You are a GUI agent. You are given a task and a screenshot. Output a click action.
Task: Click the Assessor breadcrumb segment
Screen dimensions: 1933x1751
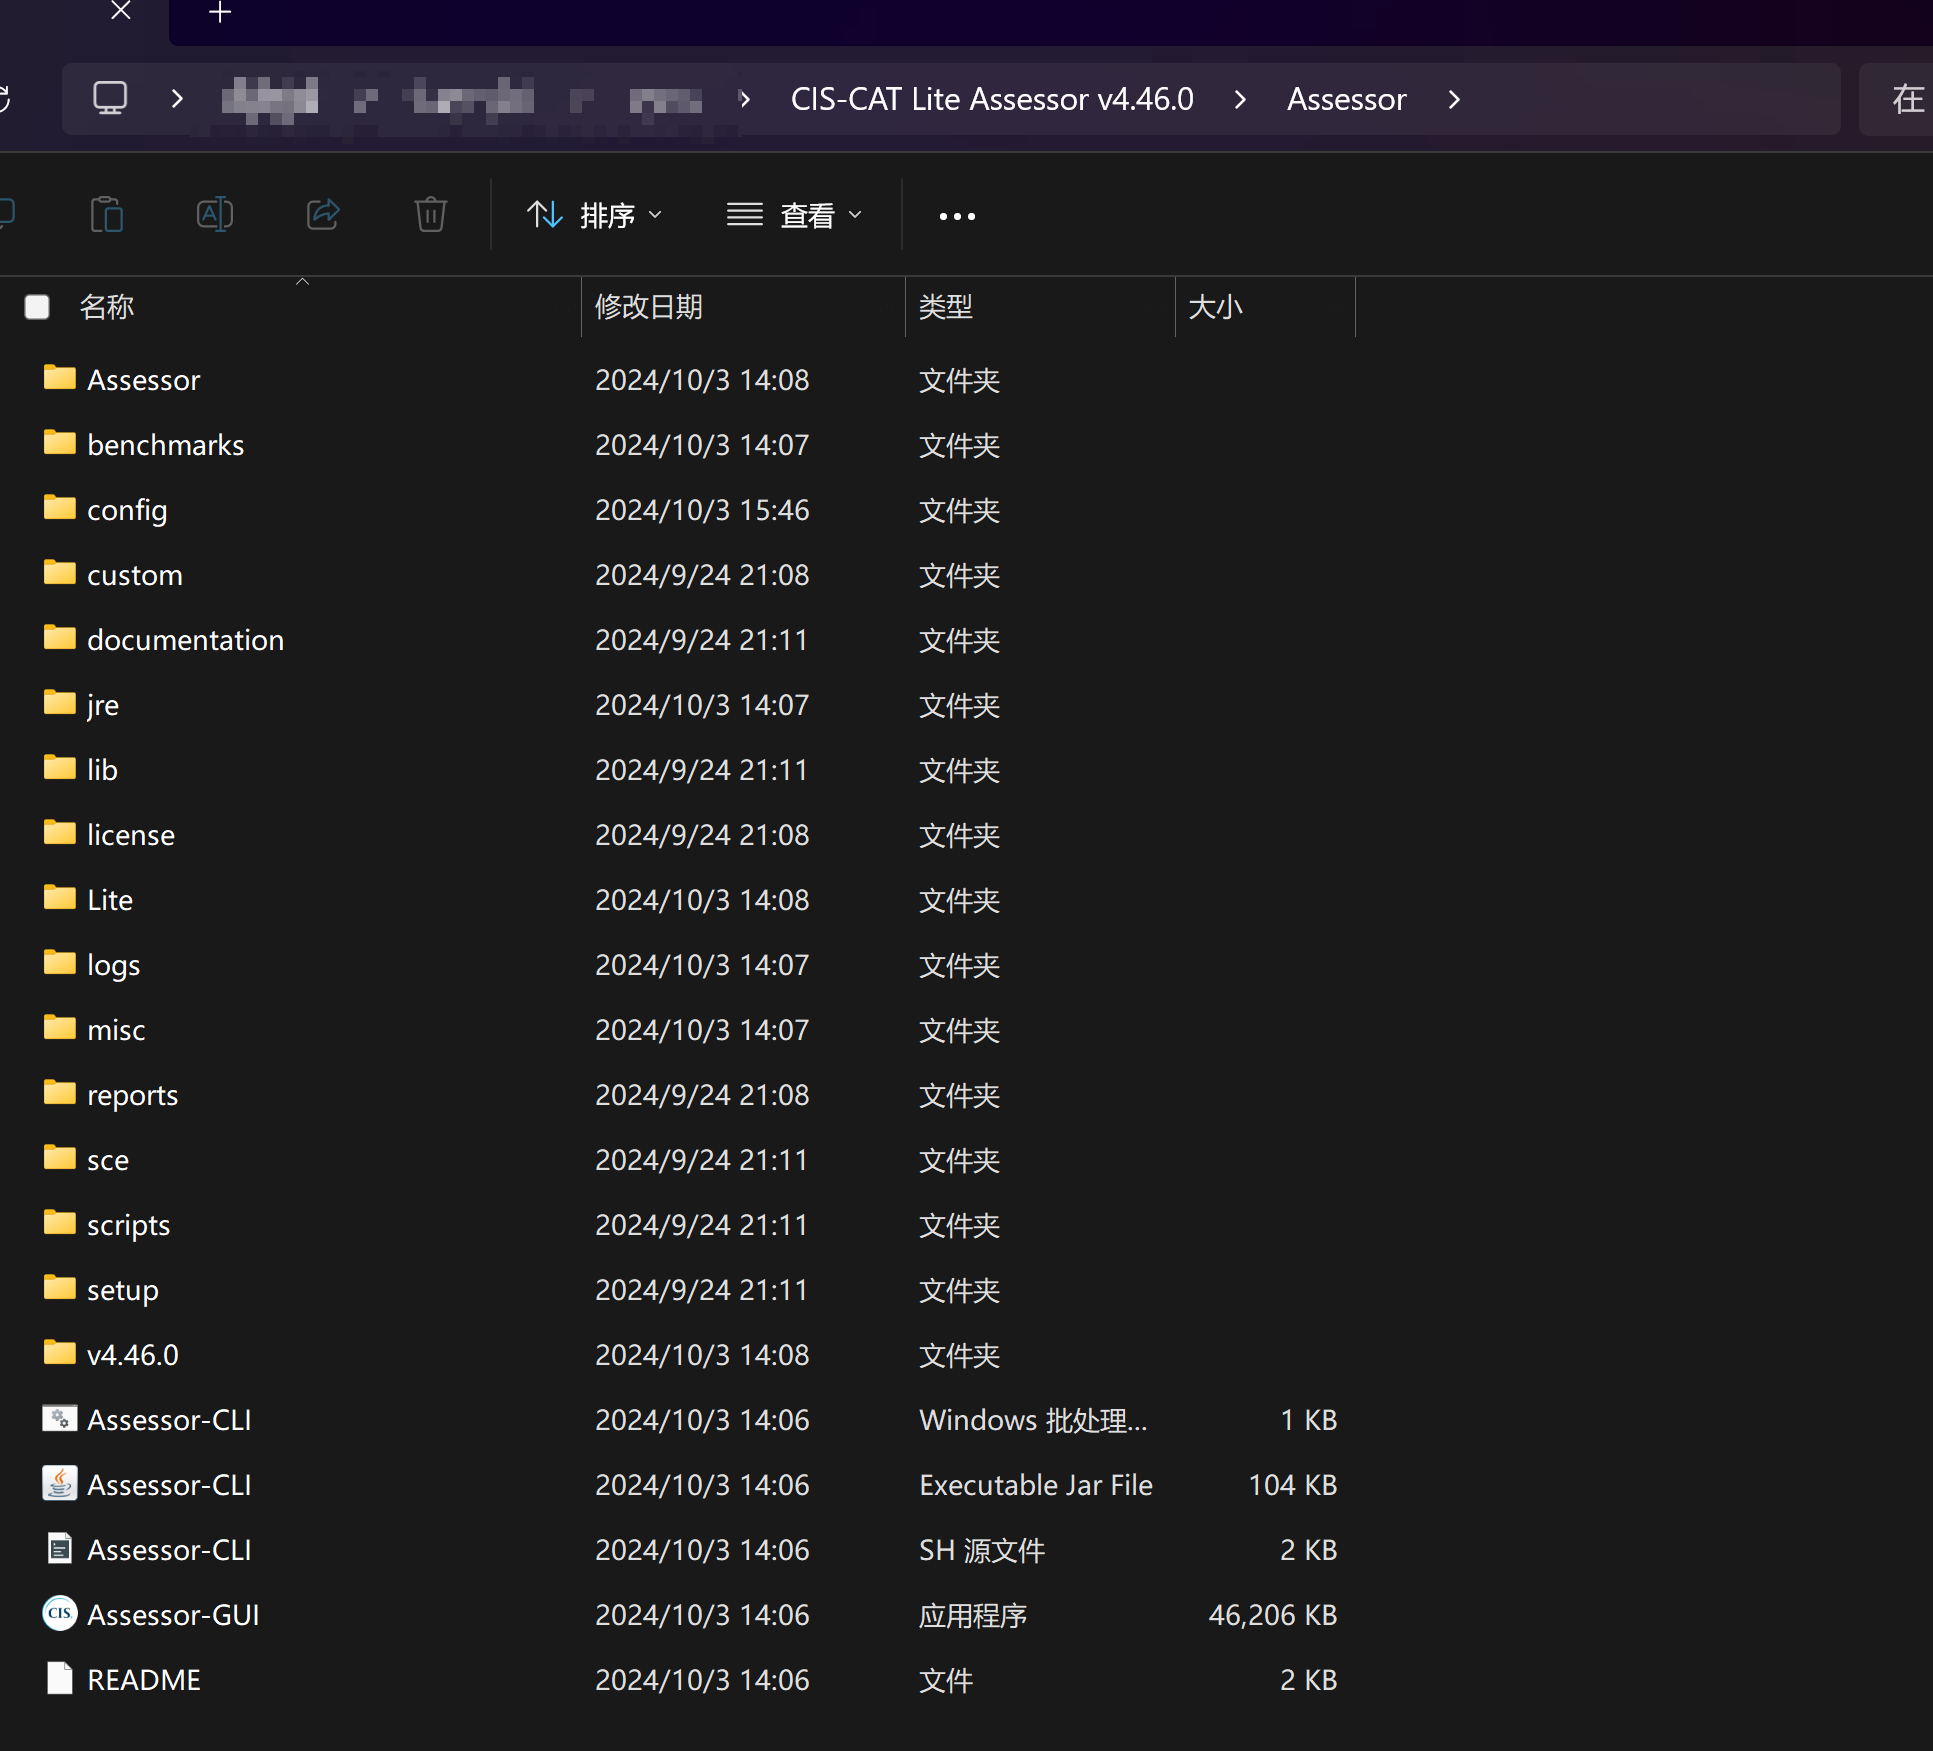coord(1346,99)
